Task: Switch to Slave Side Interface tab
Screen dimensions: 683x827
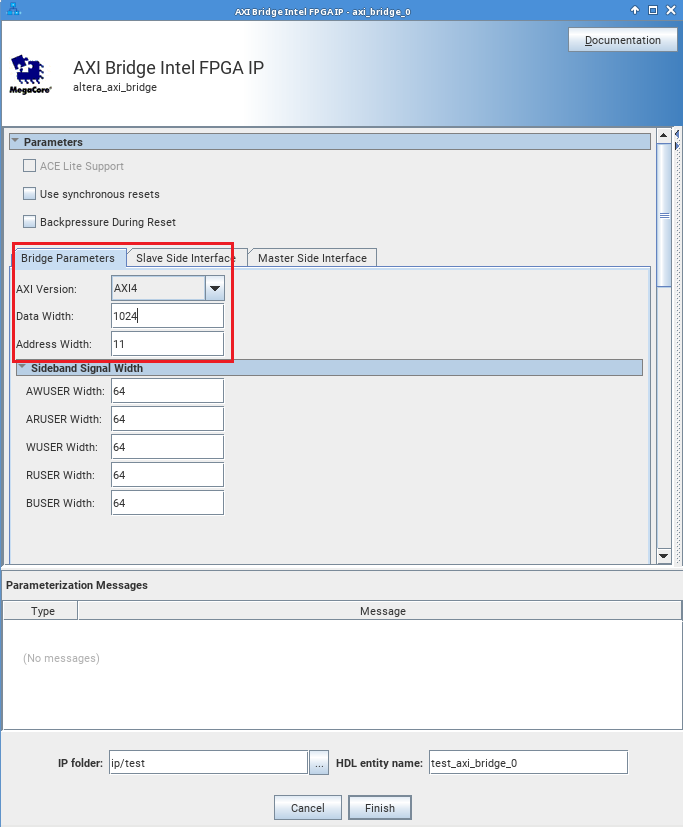Action: pos(186,258)
